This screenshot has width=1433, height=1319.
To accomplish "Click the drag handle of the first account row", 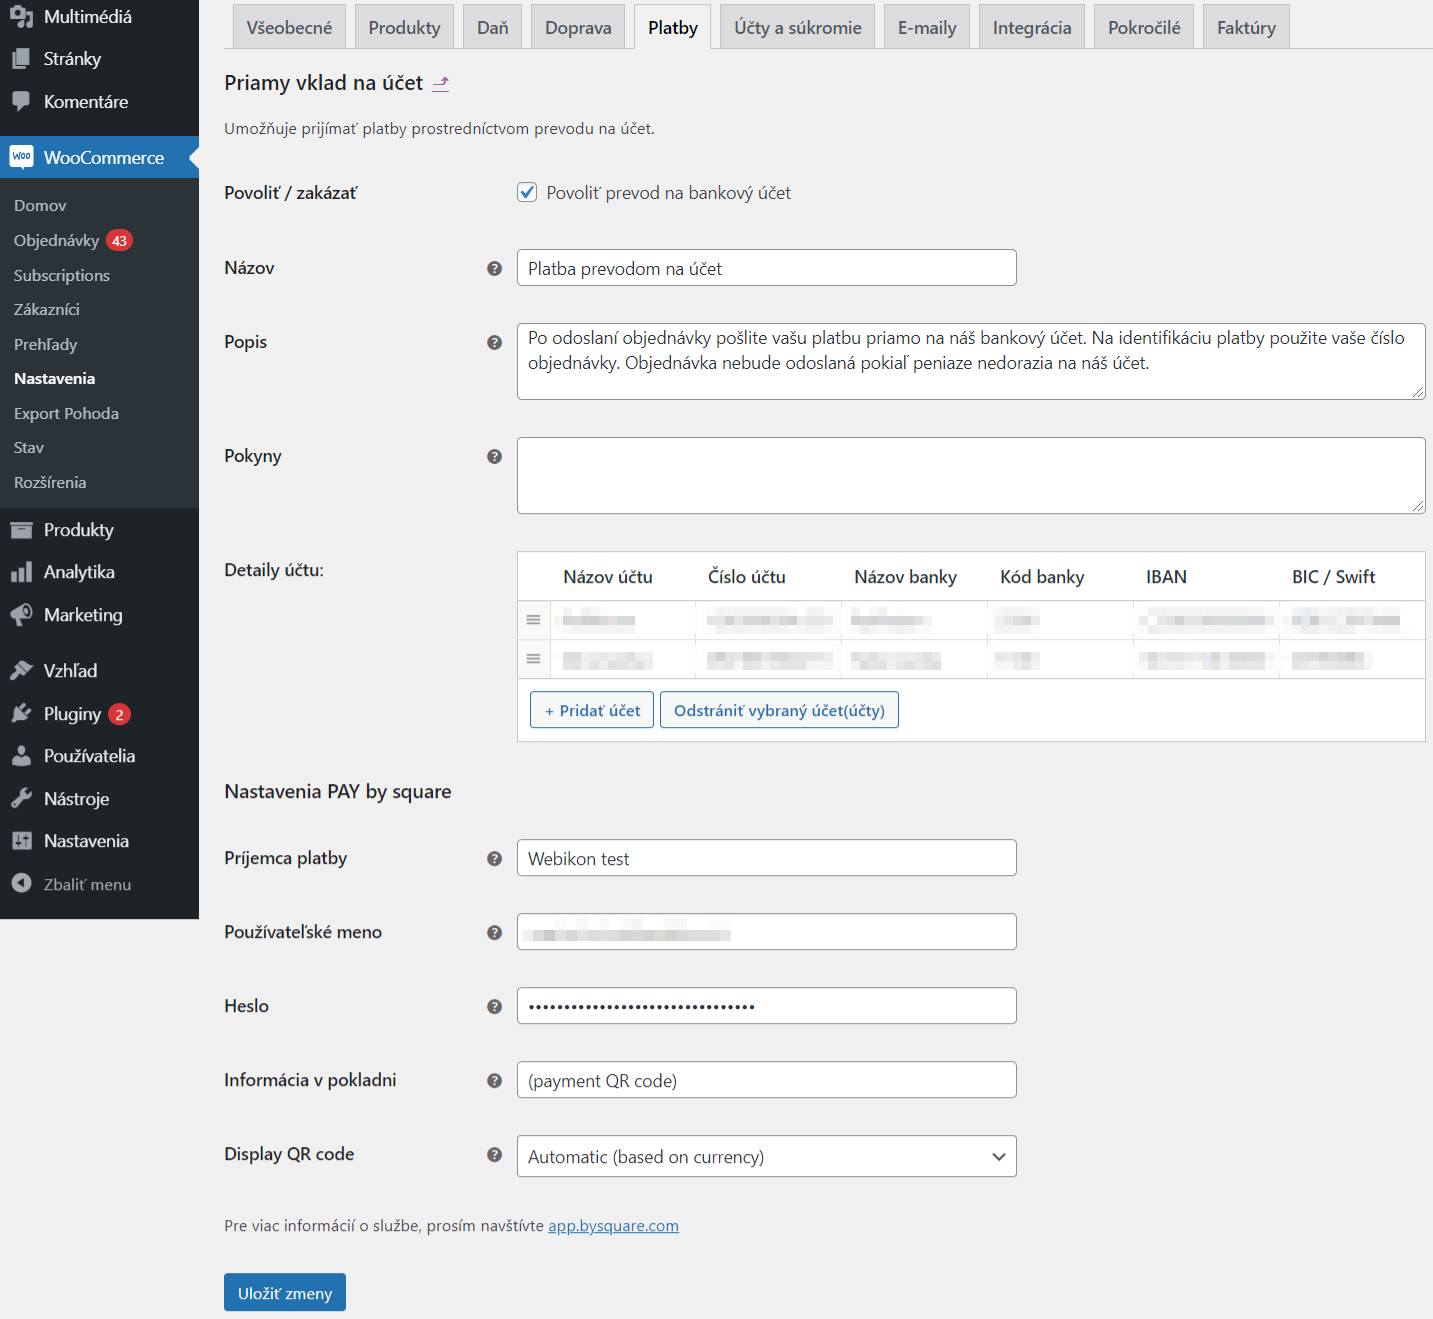I will tap(533, 620).
